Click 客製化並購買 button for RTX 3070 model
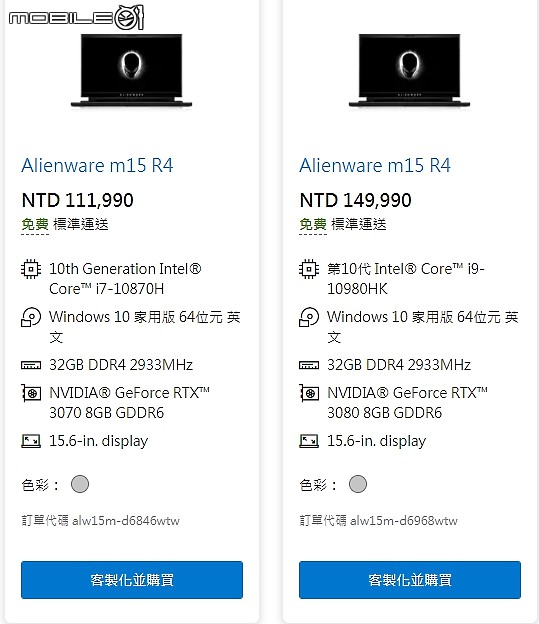The width and height of the screenshot is (539, 624). [132, 580]
